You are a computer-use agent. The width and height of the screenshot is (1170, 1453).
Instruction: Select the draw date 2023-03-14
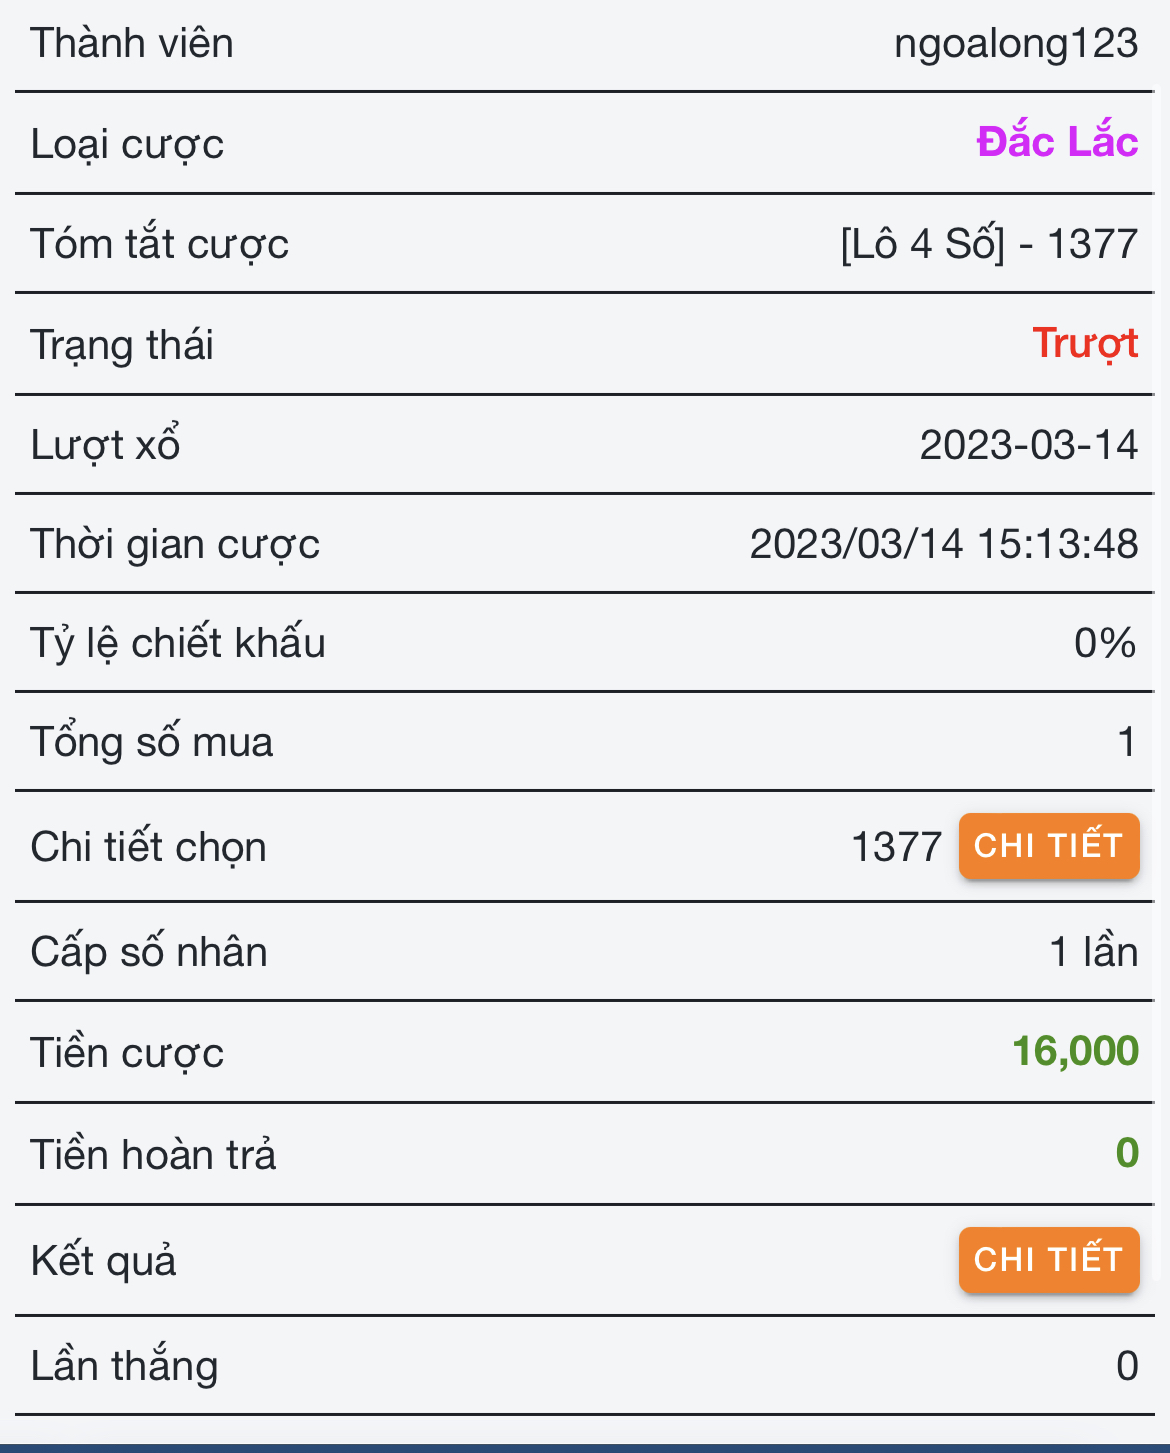click(x=1028, y=445)
